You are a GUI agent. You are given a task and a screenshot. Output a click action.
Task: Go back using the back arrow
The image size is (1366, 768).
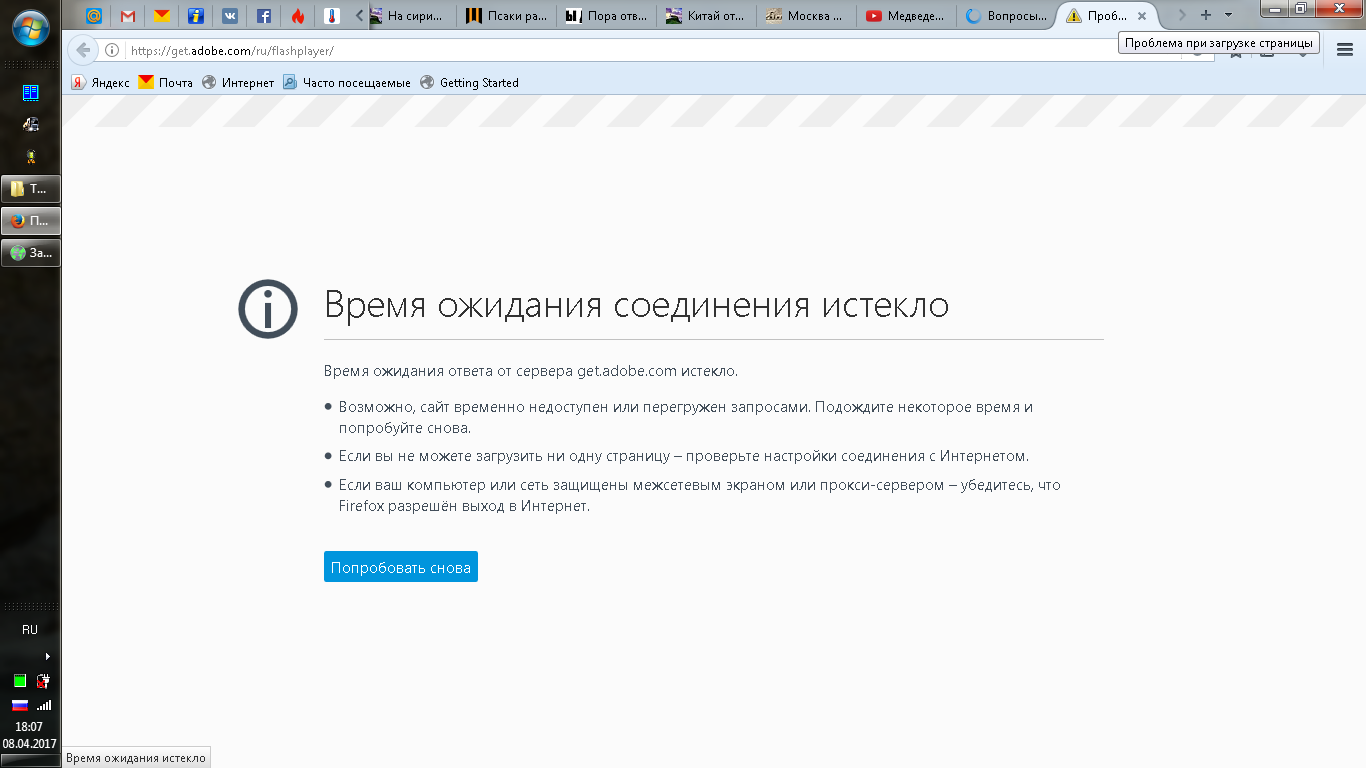pos(84,50)
